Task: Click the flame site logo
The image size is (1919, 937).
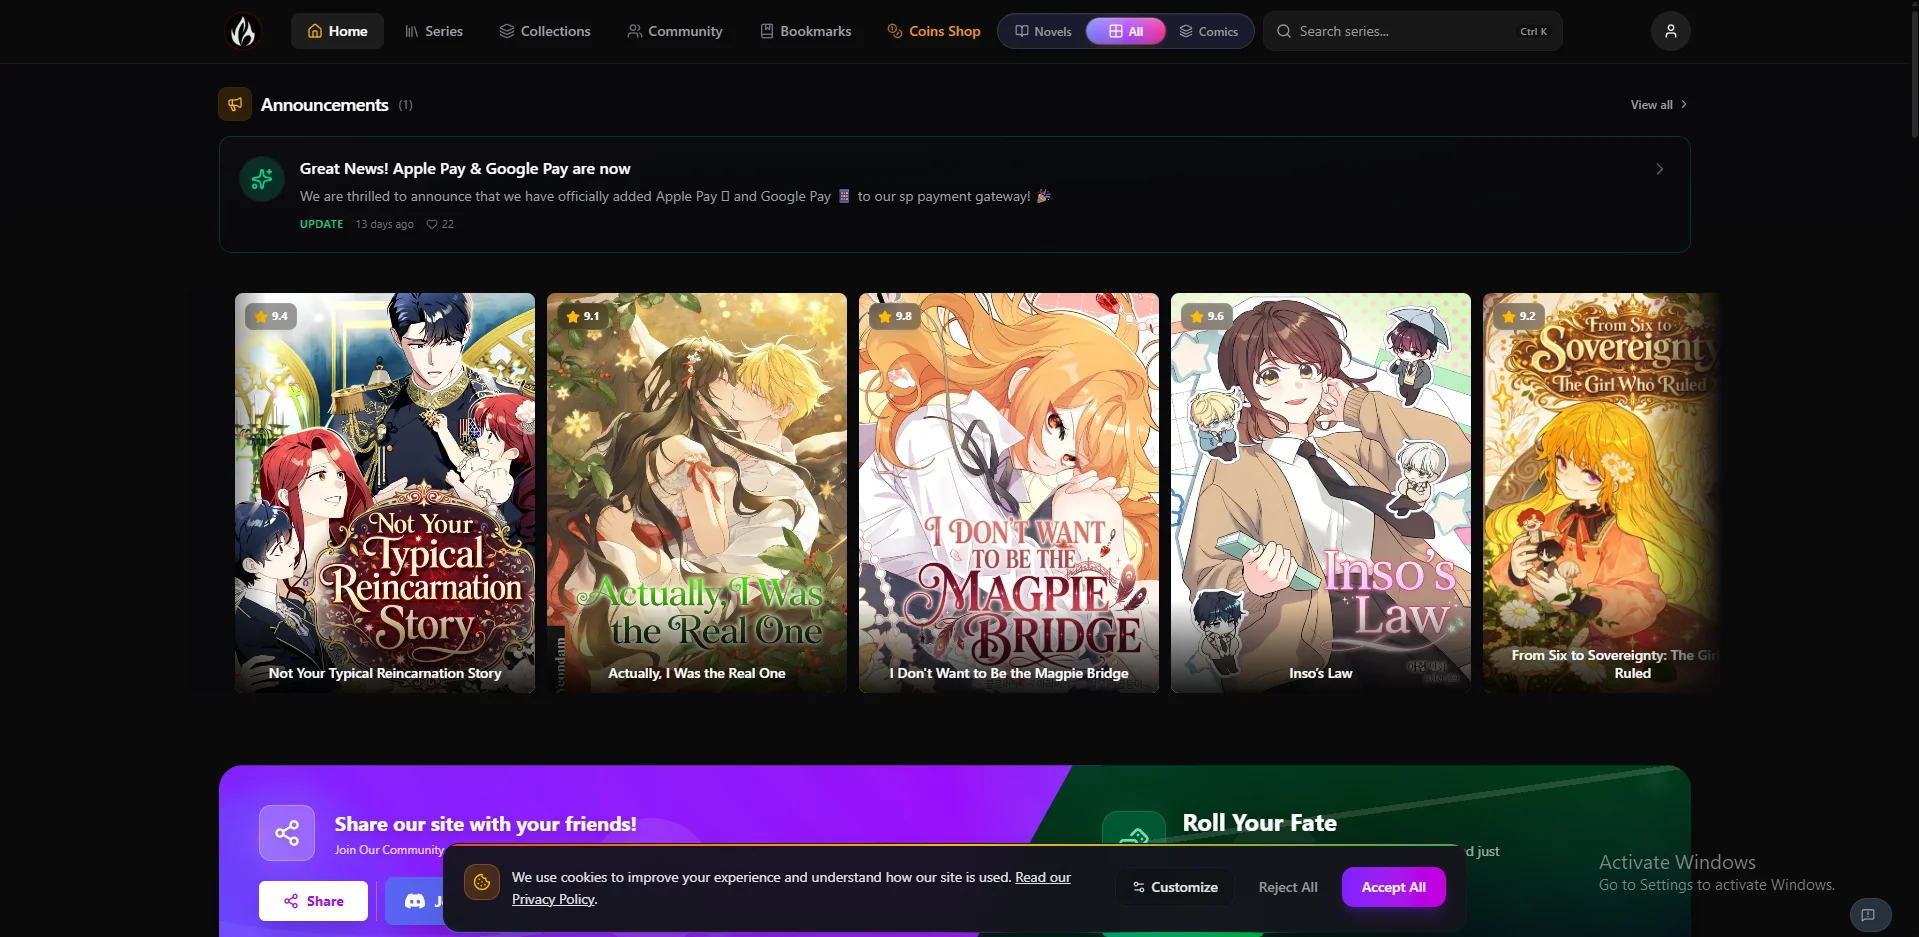Action: 243,31
